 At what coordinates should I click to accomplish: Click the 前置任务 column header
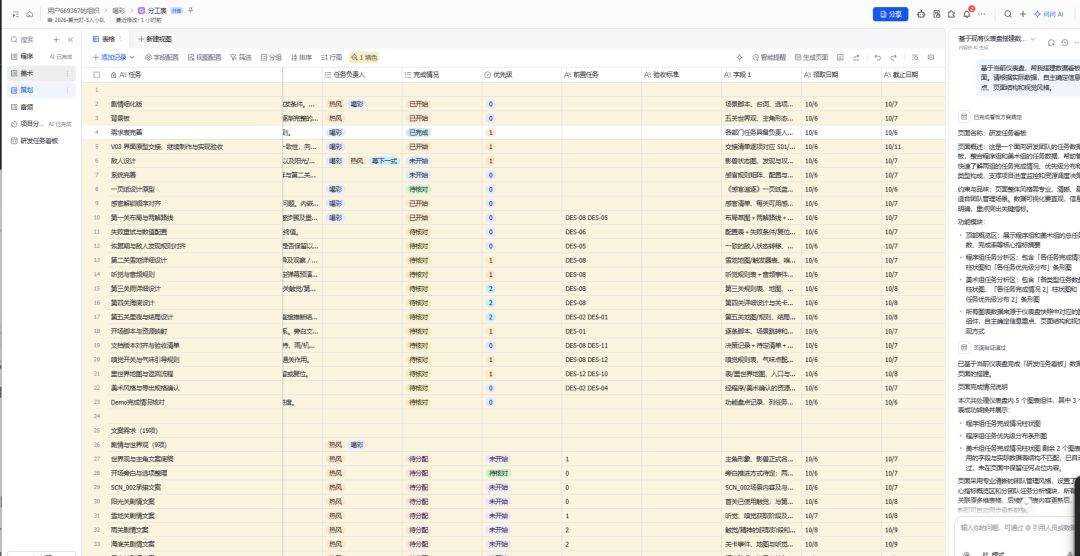point(602,74)
